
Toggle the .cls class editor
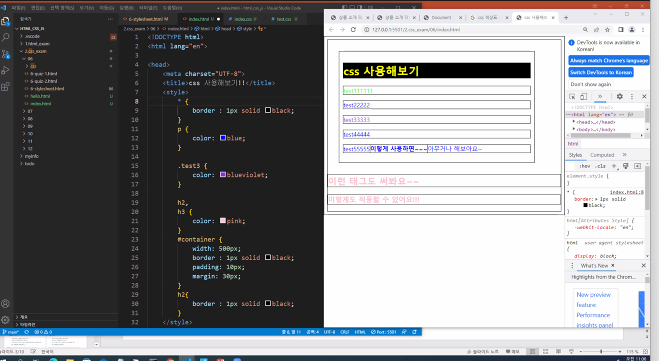pos(600,166)
